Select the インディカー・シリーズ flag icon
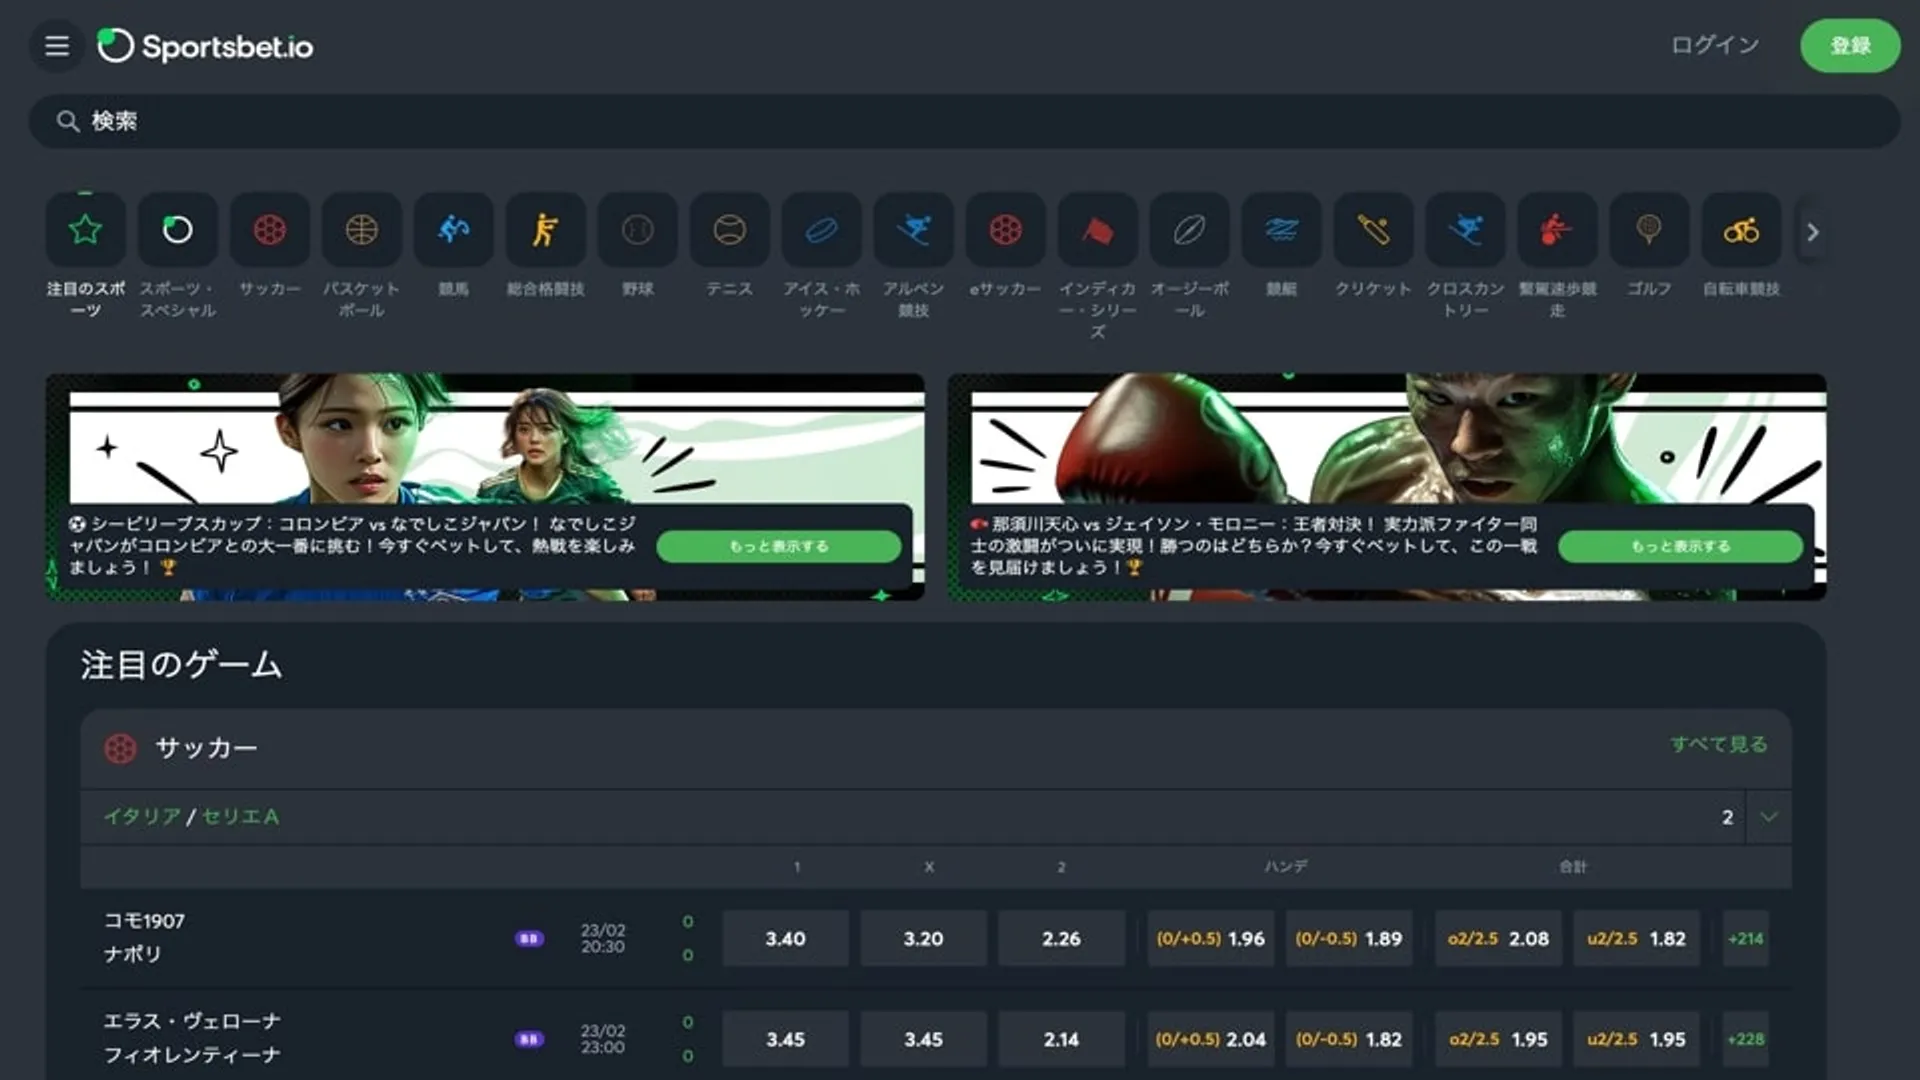This screenshot has height=1080, width=1920. [x=1098, y=230]
